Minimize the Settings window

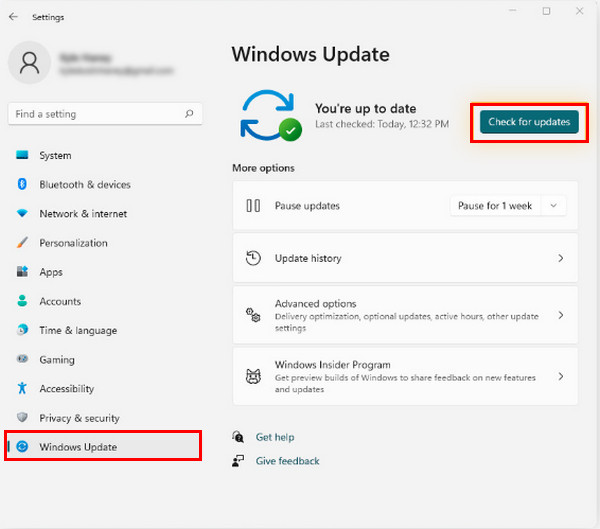(512, 11)
